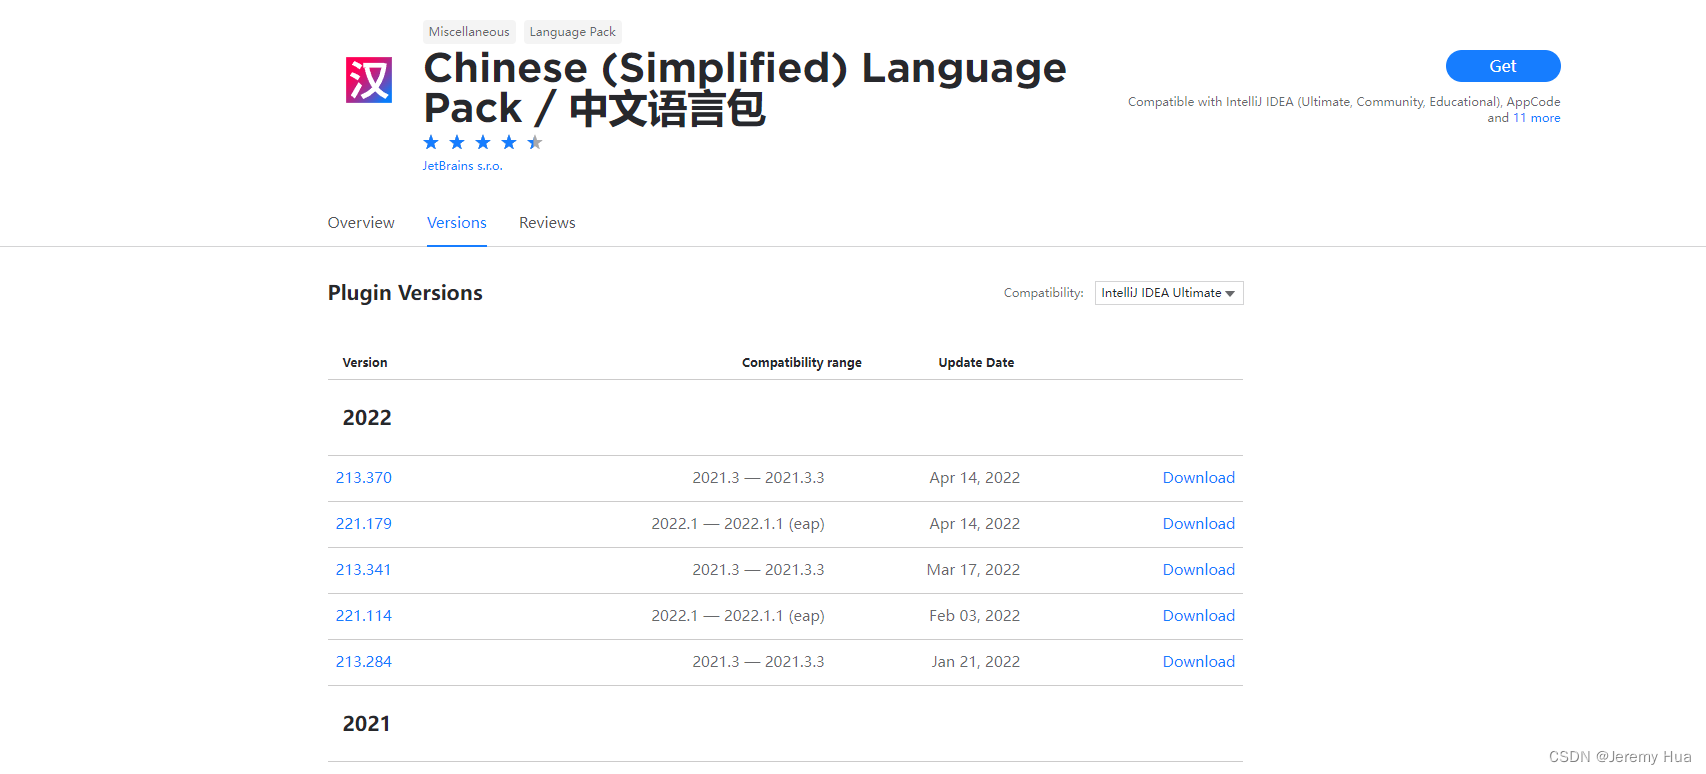
Task: Download version 213.370
Action: coord(1199,478)
